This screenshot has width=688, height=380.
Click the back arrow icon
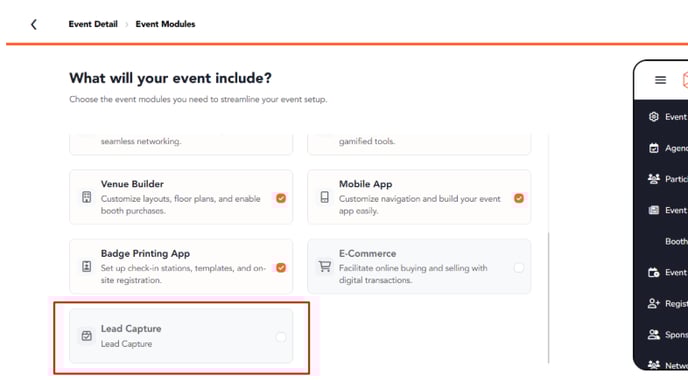pyautogui.click(x=34, y=25)
